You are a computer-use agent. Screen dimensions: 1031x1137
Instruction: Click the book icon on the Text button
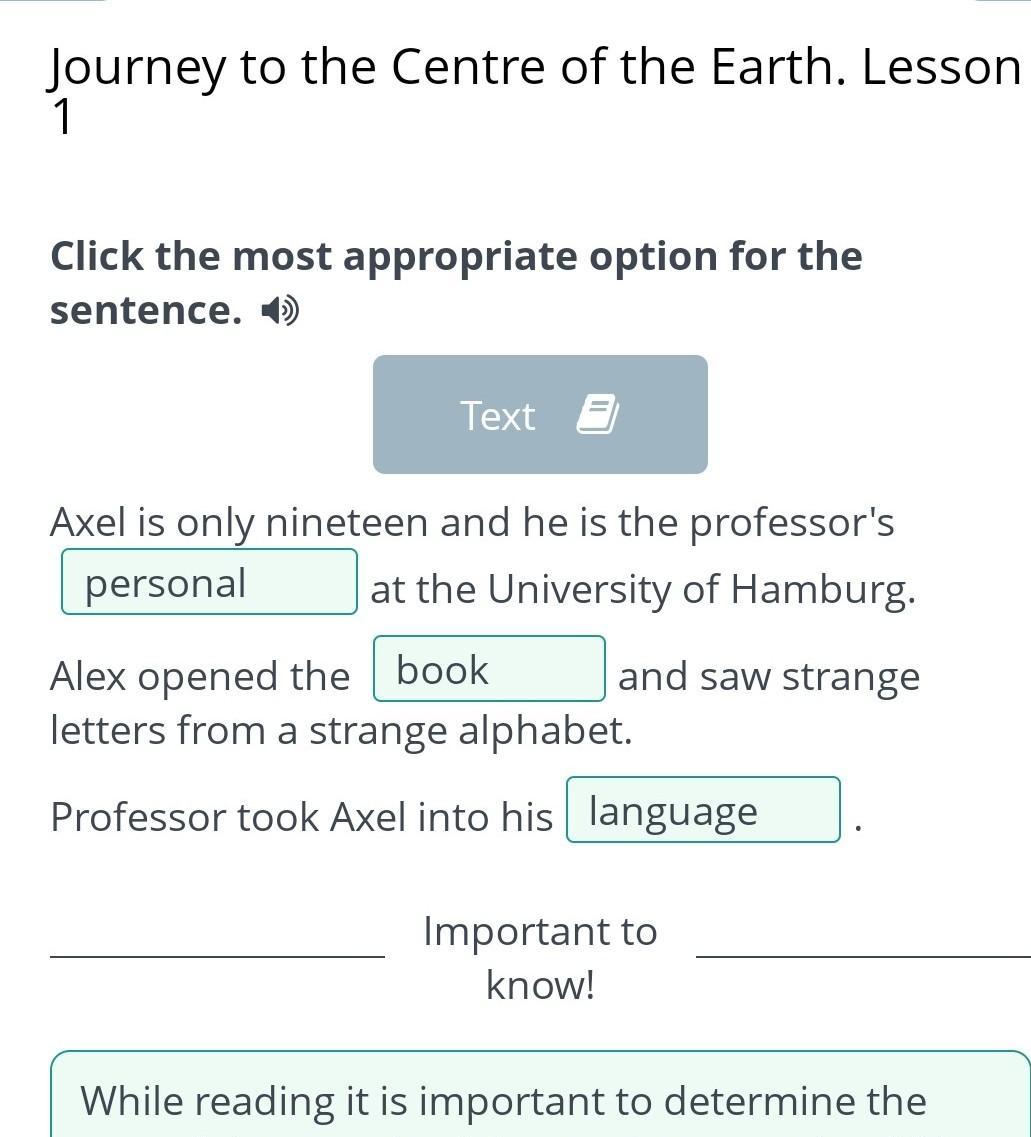click(598, 415)
